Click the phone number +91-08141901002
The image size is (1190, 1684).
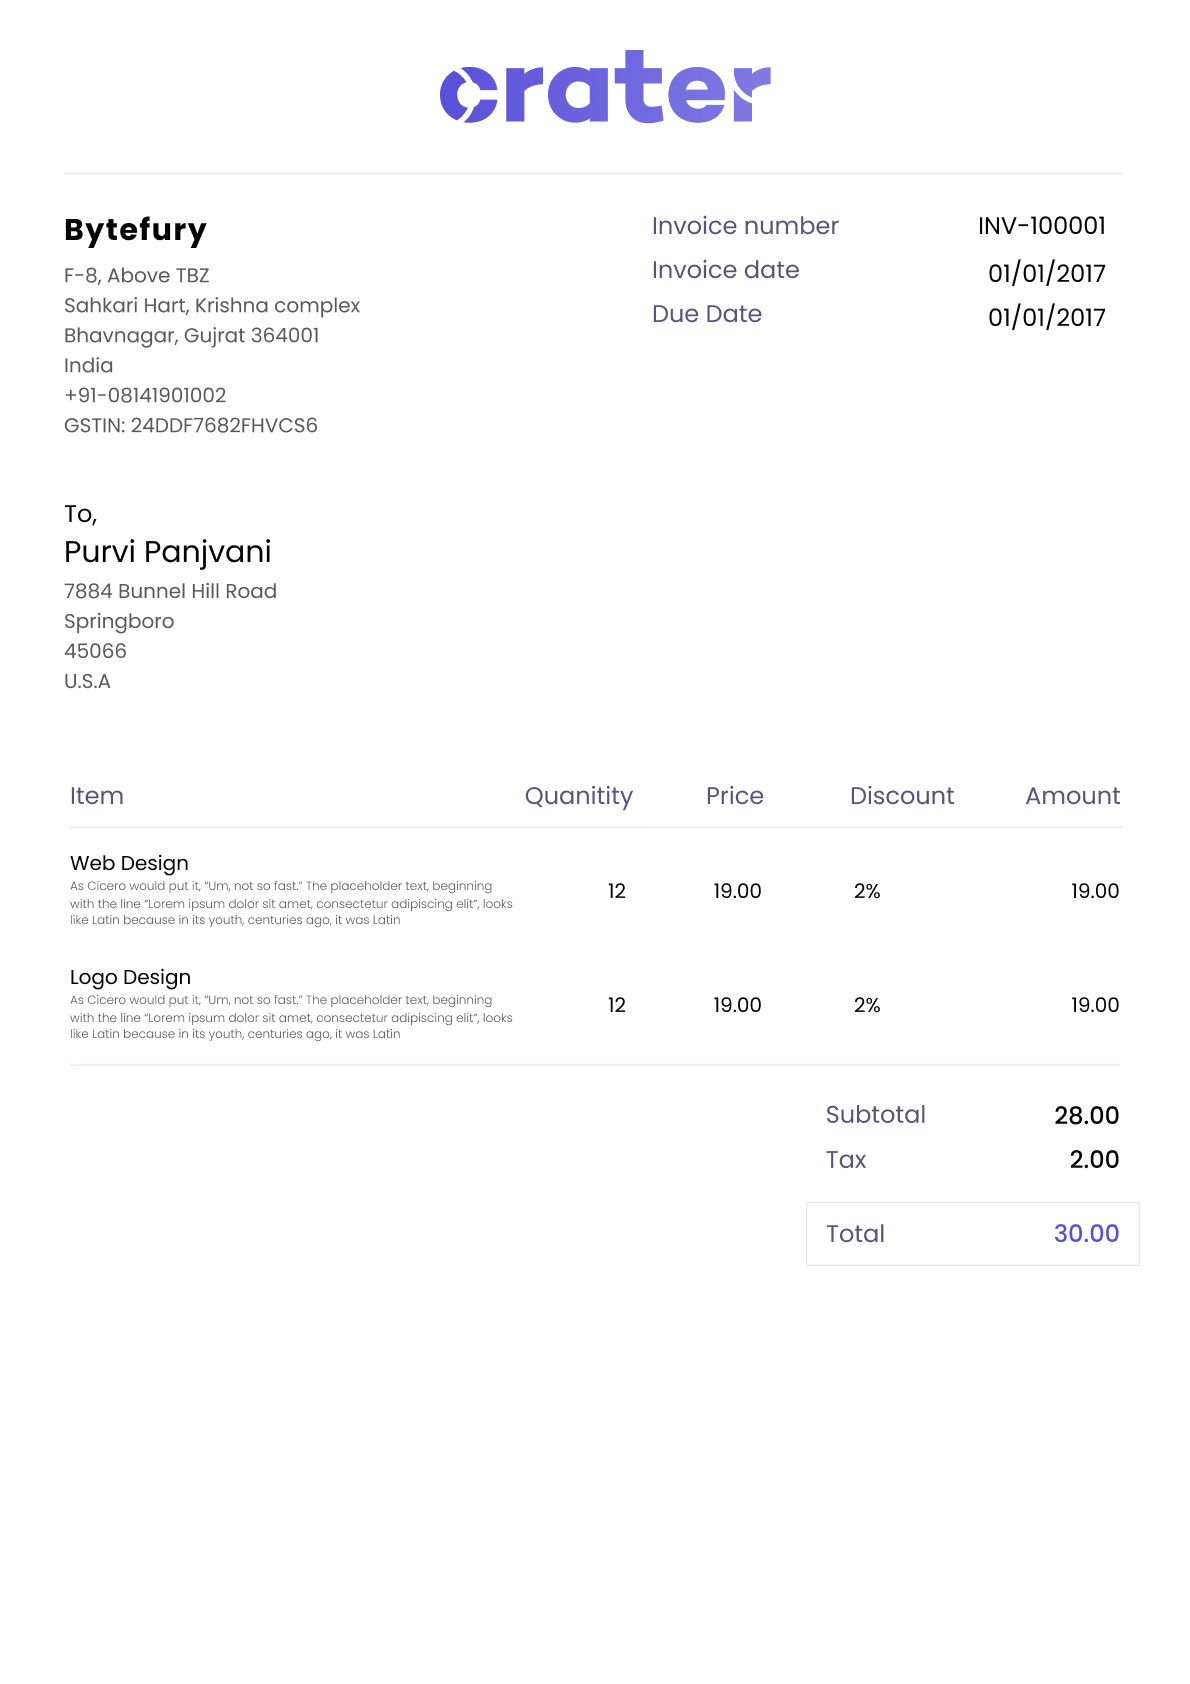(145, 396)
